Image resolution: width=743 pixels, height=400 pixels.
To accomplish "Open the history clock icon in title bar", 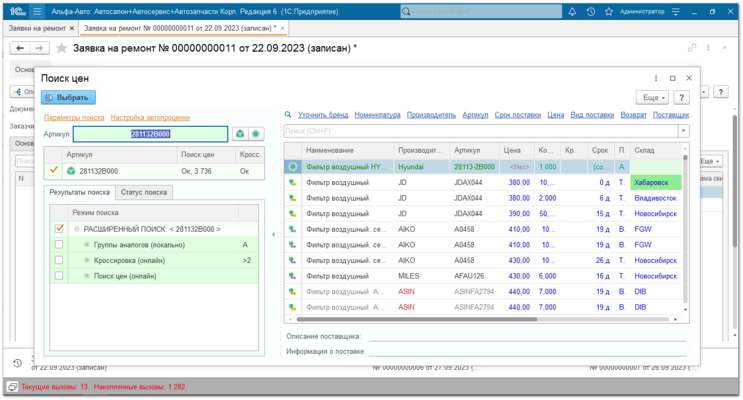I will 590,11.
